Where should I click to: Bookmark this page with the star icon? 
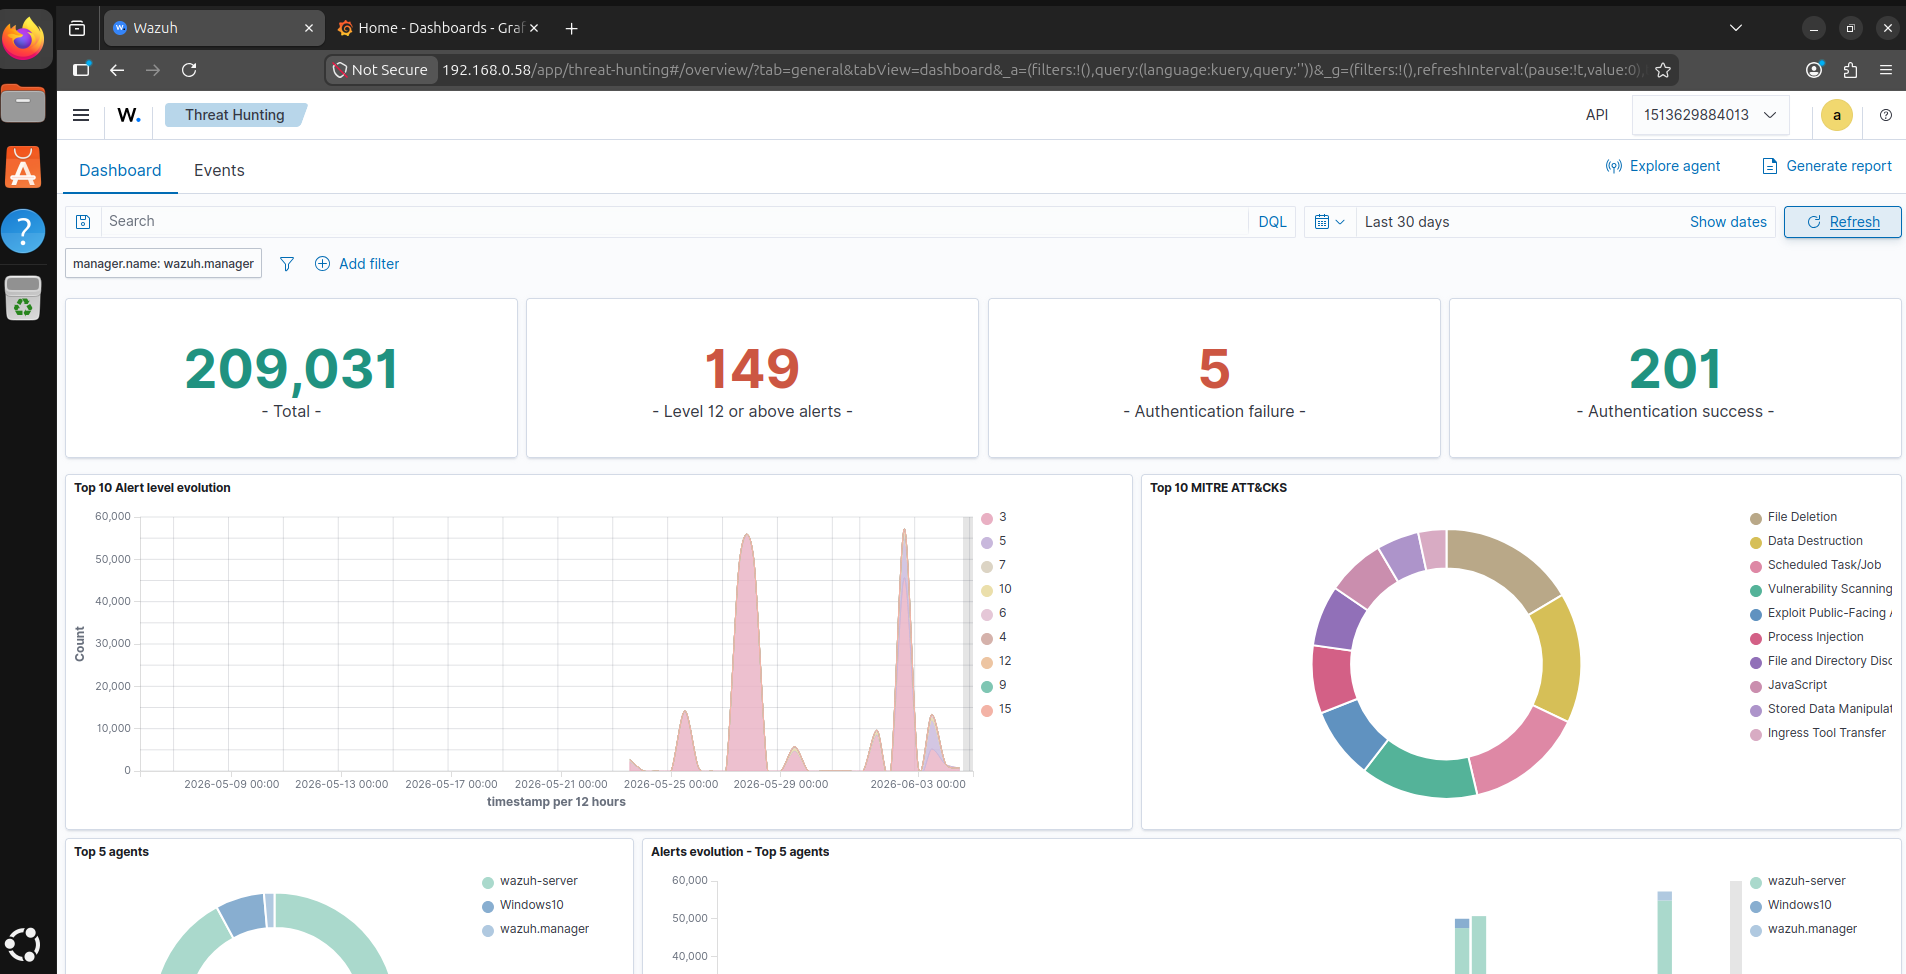click(x=1663, y=70)
